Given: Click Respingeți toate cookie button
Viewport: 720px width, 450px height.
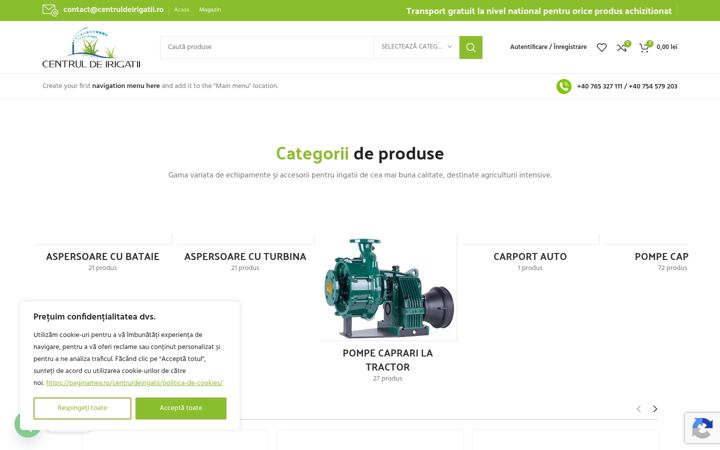Looking at the screenshot, I should point(82,408).
